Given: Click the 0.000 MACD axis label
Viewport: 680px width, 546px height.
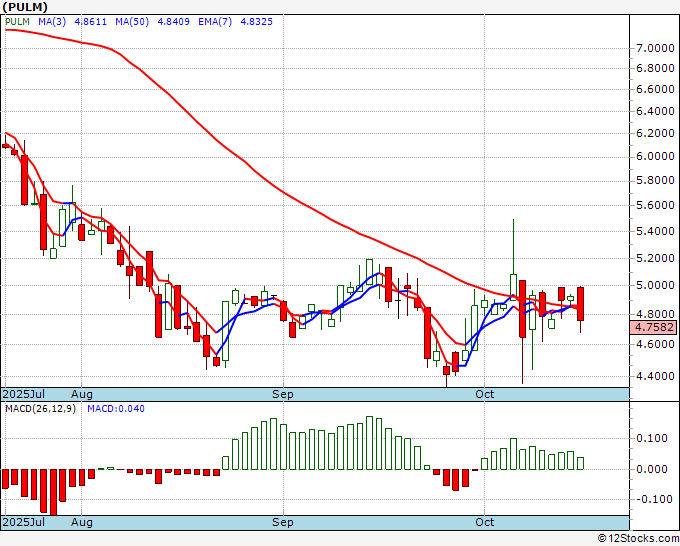Looking at the screenshot, I should tap(652, 469).
